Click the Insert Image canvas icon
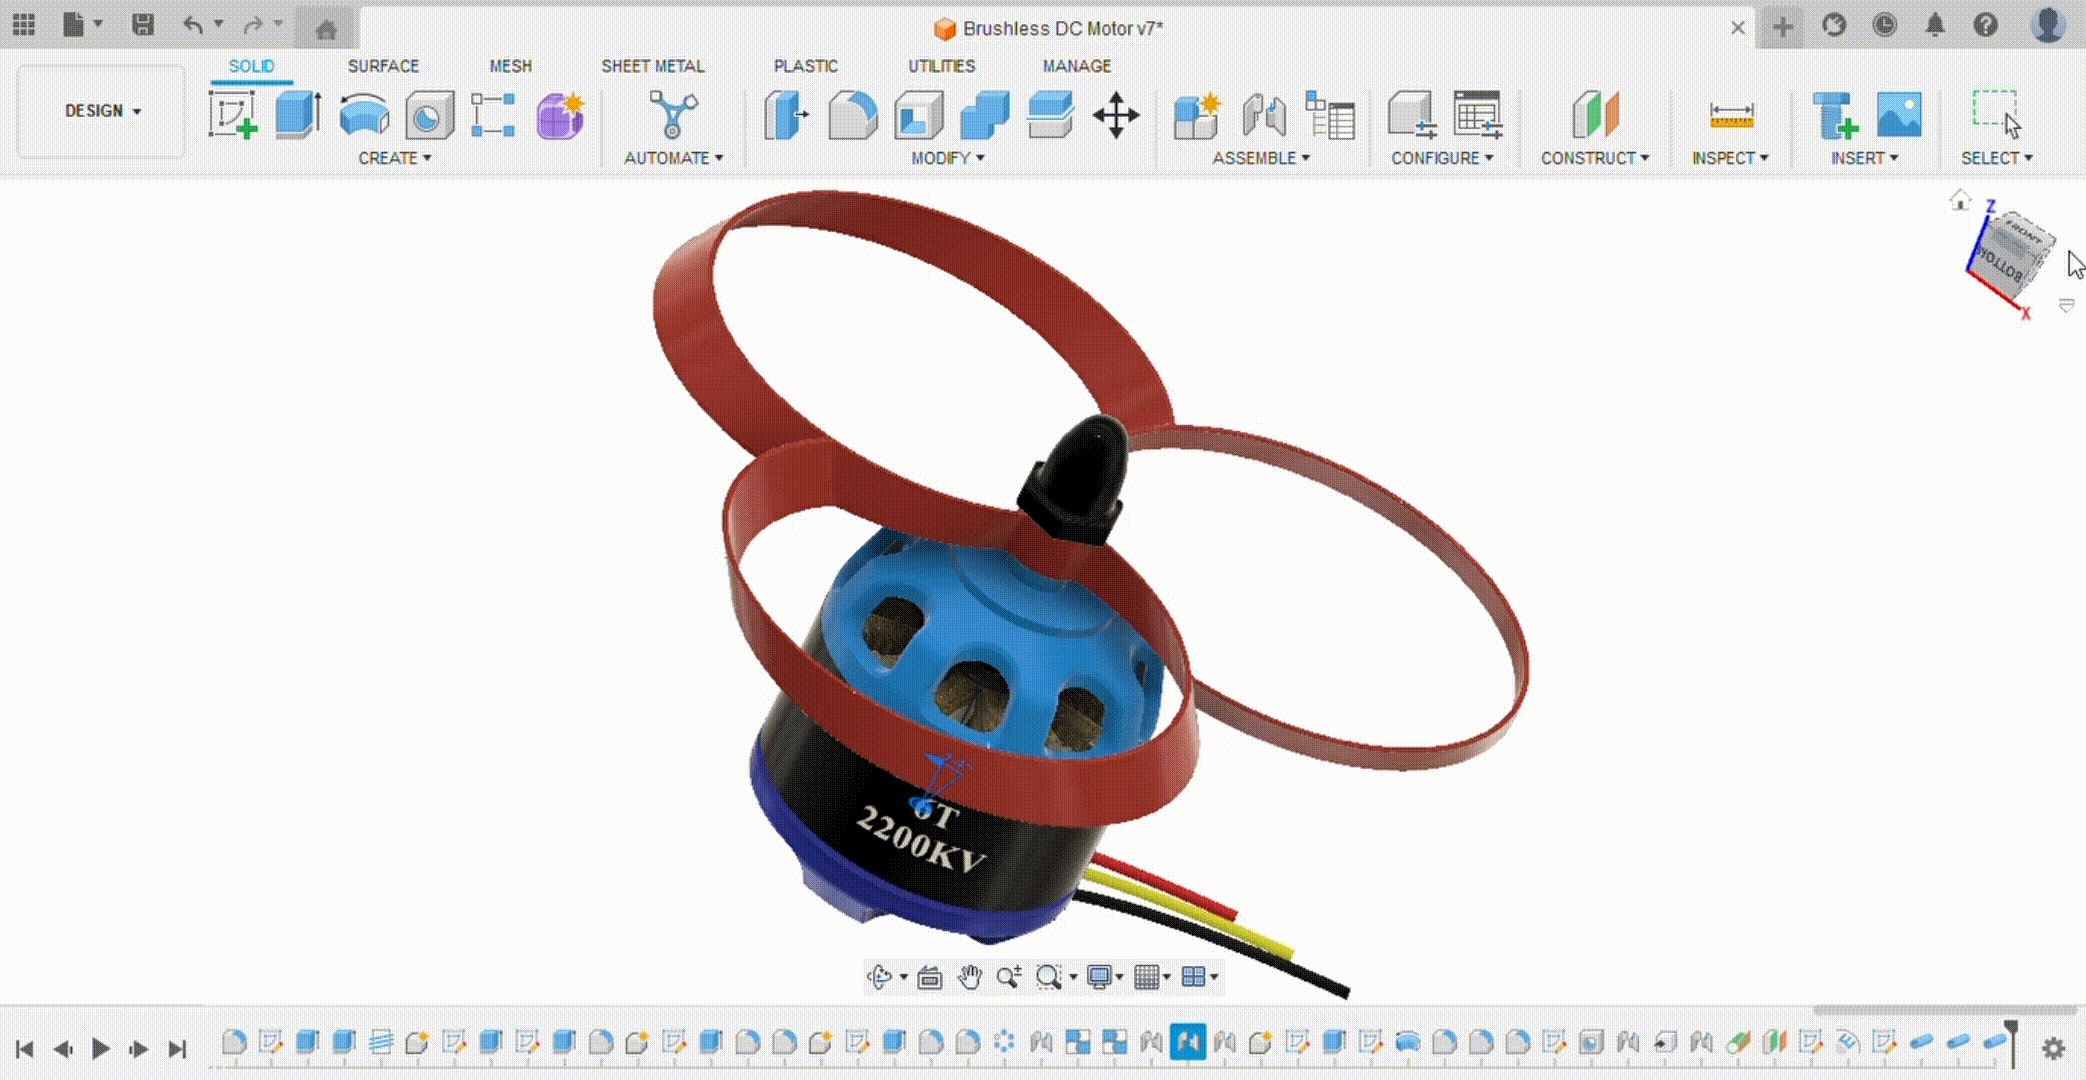 pos(1899,115)
